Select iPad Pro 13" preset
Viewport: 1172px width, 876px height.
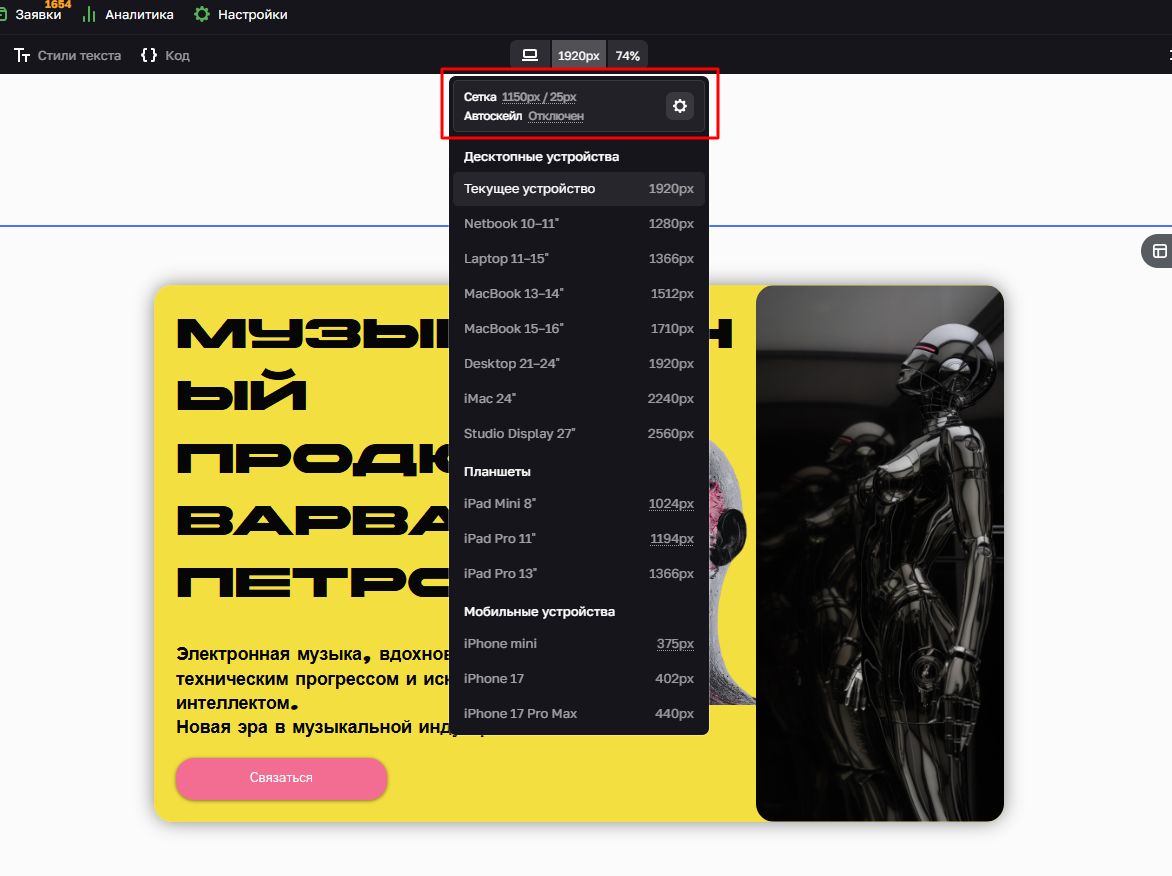coord(579,573)
